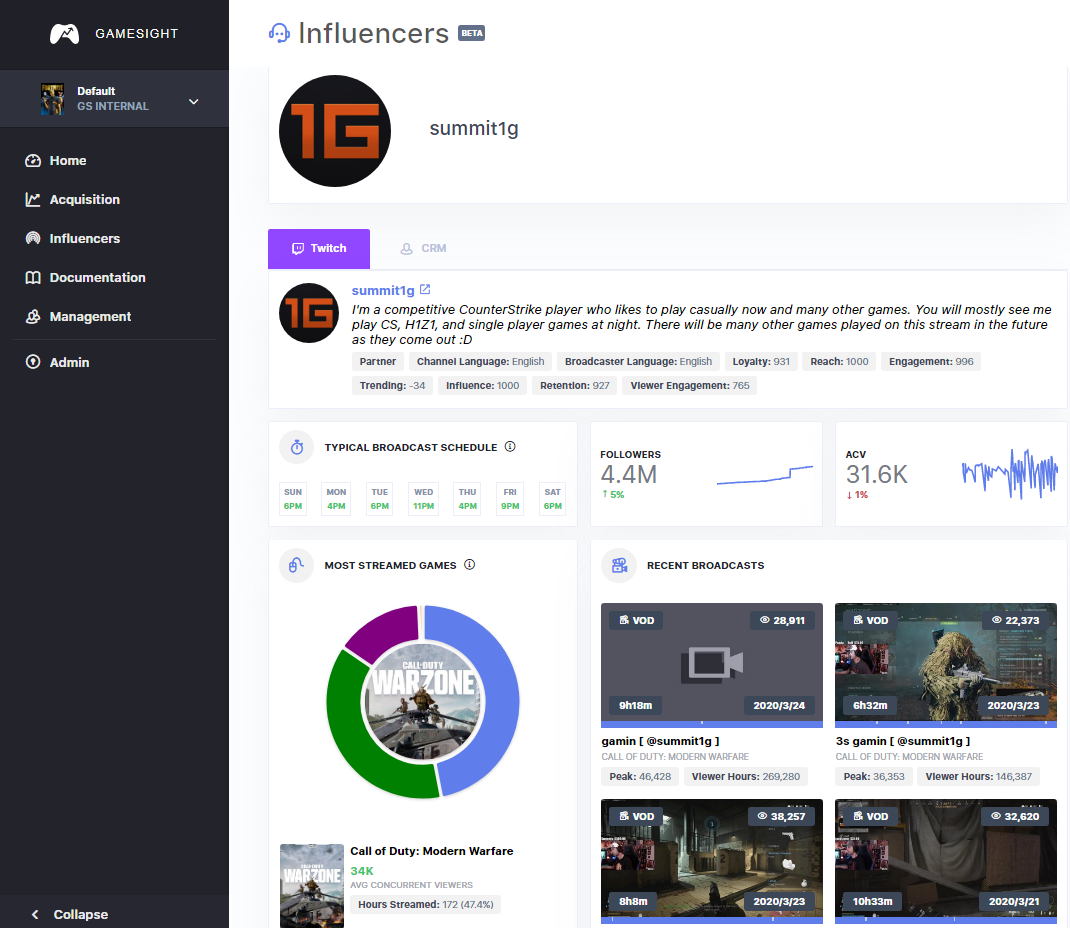Click the CRM person icon

tap(406, 248)
